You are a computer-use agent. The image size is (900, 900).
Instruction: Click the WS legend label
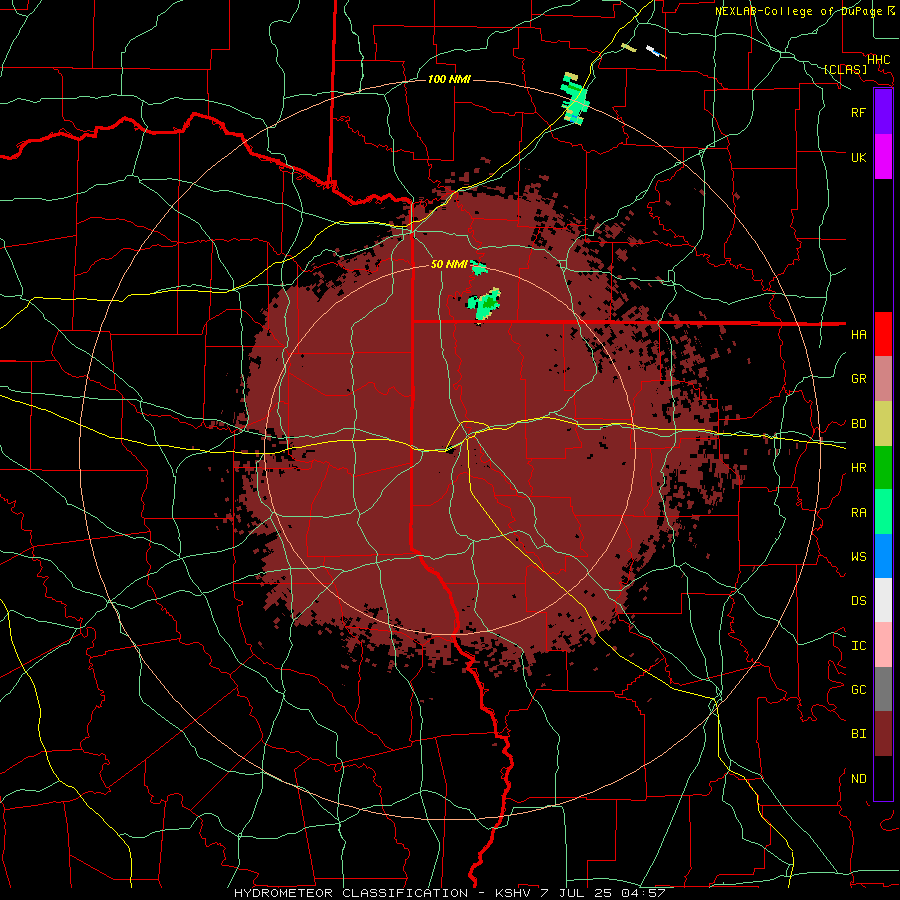click(858, 556)
